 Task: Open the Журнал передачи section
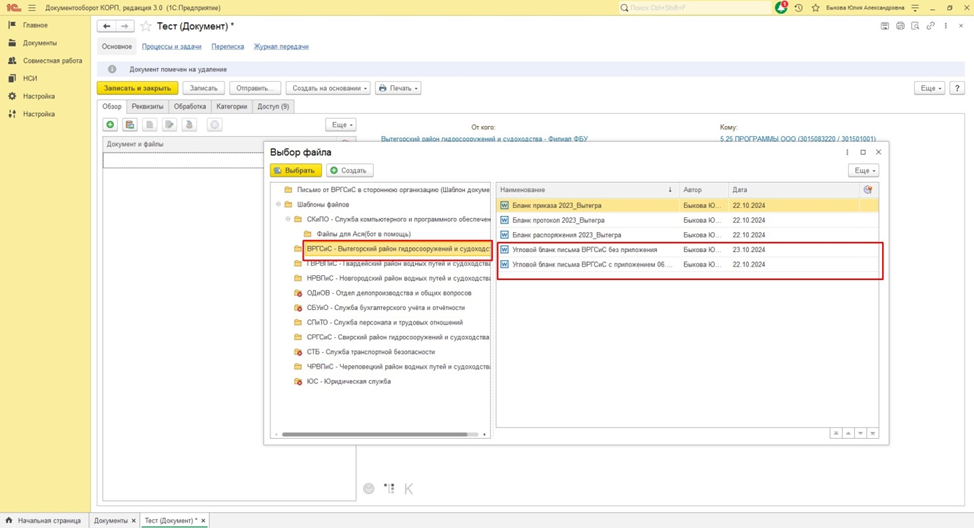click(x=281, y=47)
